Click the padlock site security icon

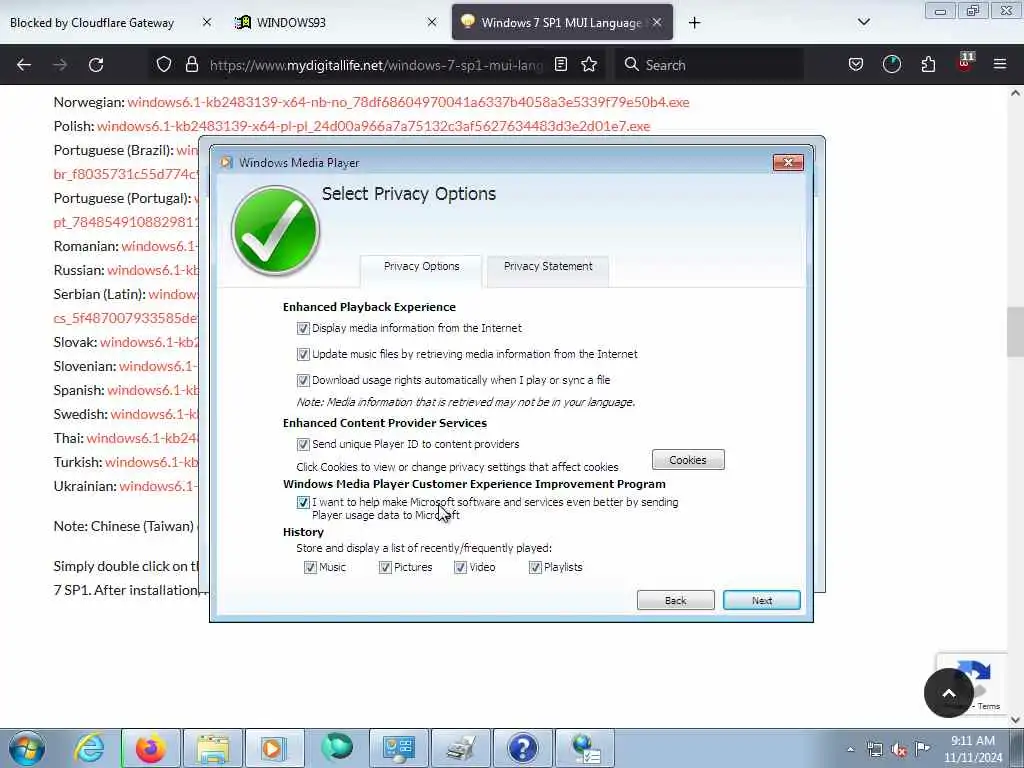191,64
